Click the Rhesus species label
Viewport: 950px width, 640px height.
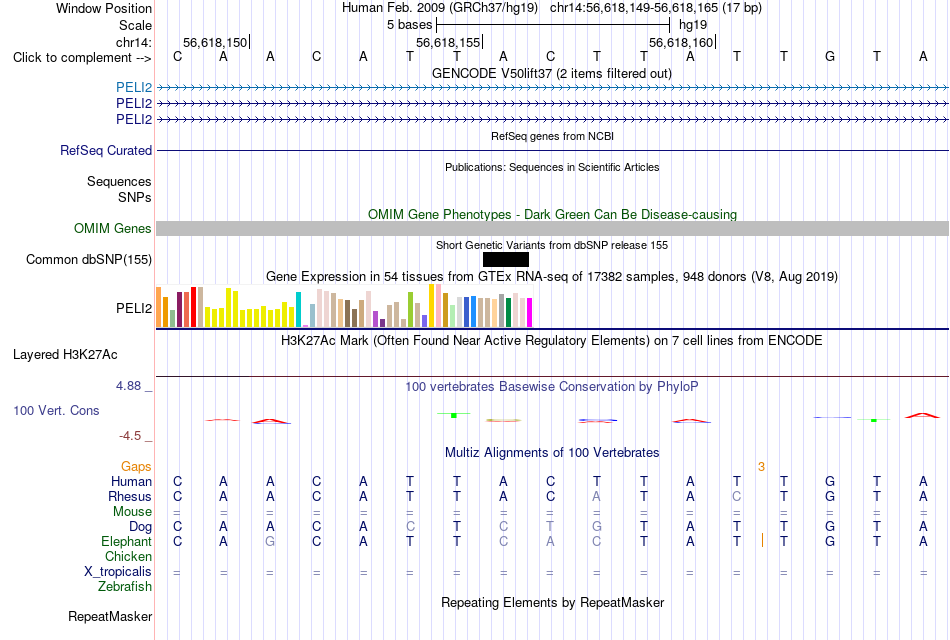point(130,496)
